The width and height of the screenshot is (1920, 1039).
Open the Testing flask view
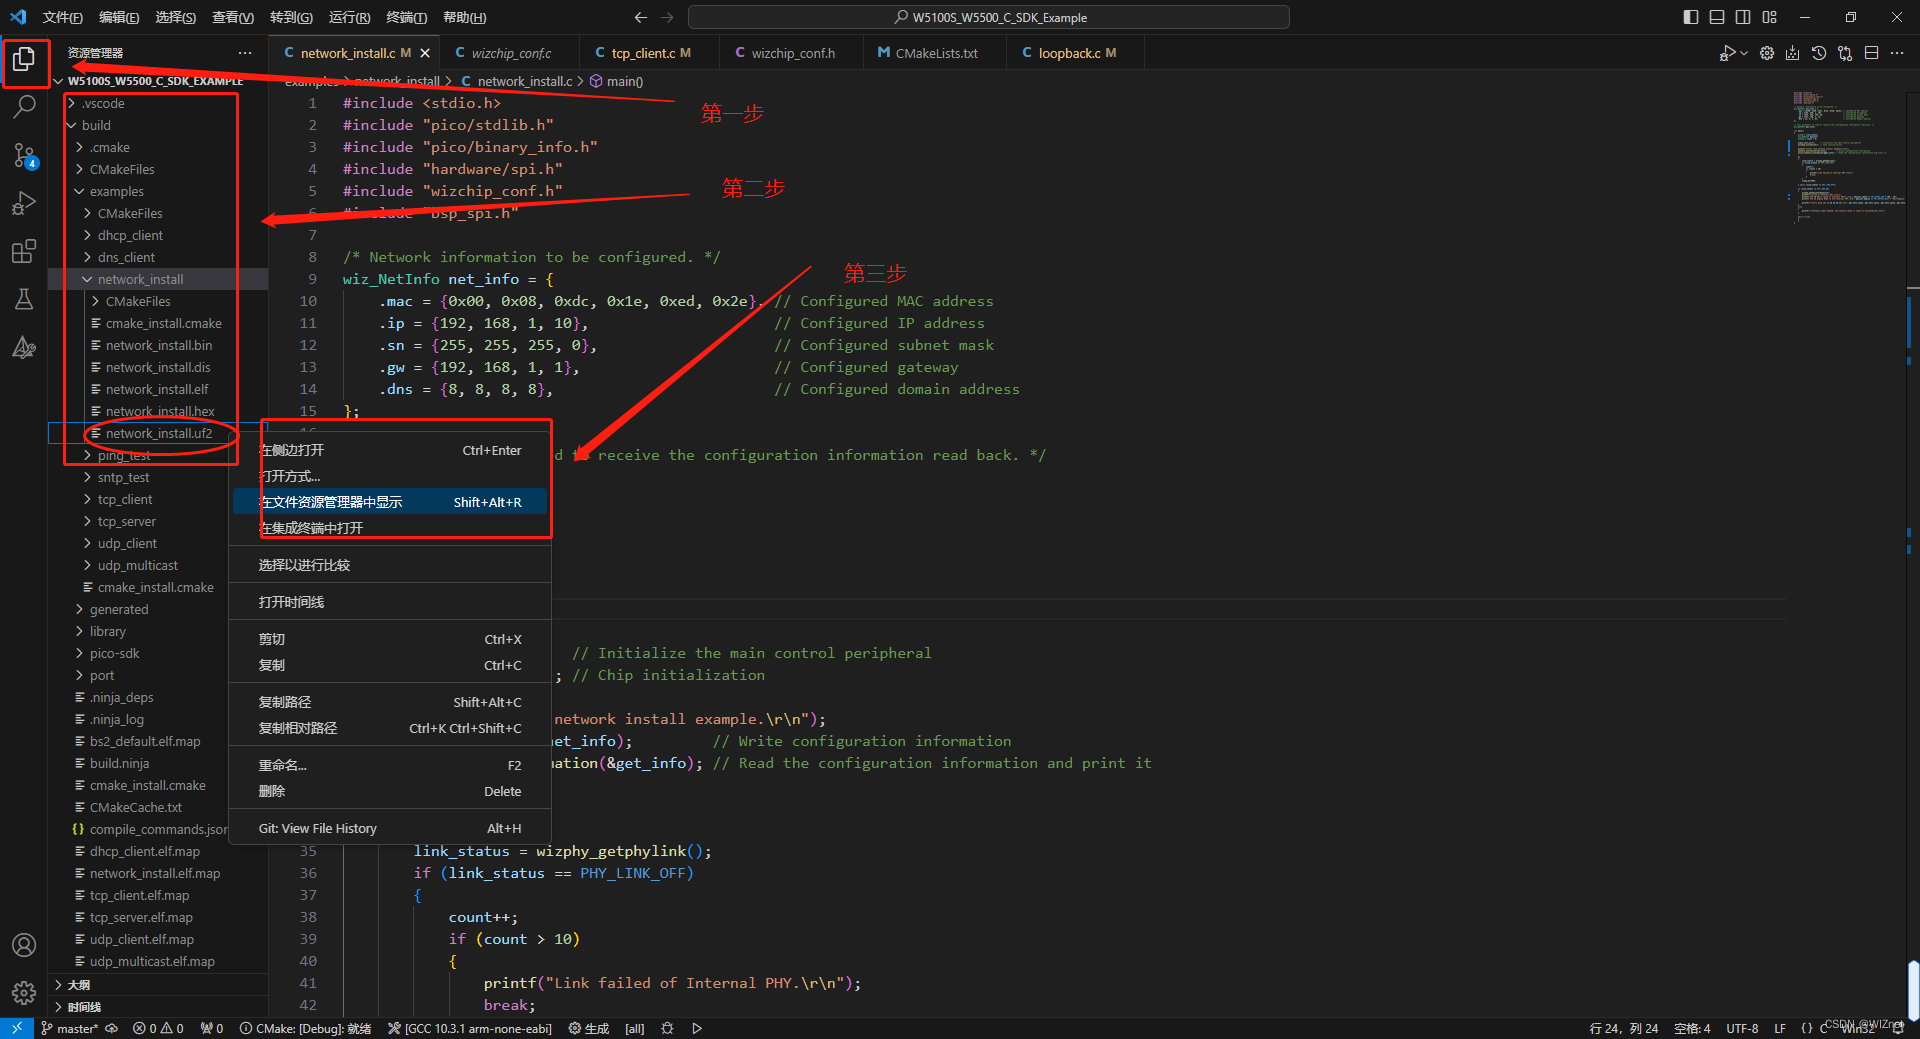24,299
